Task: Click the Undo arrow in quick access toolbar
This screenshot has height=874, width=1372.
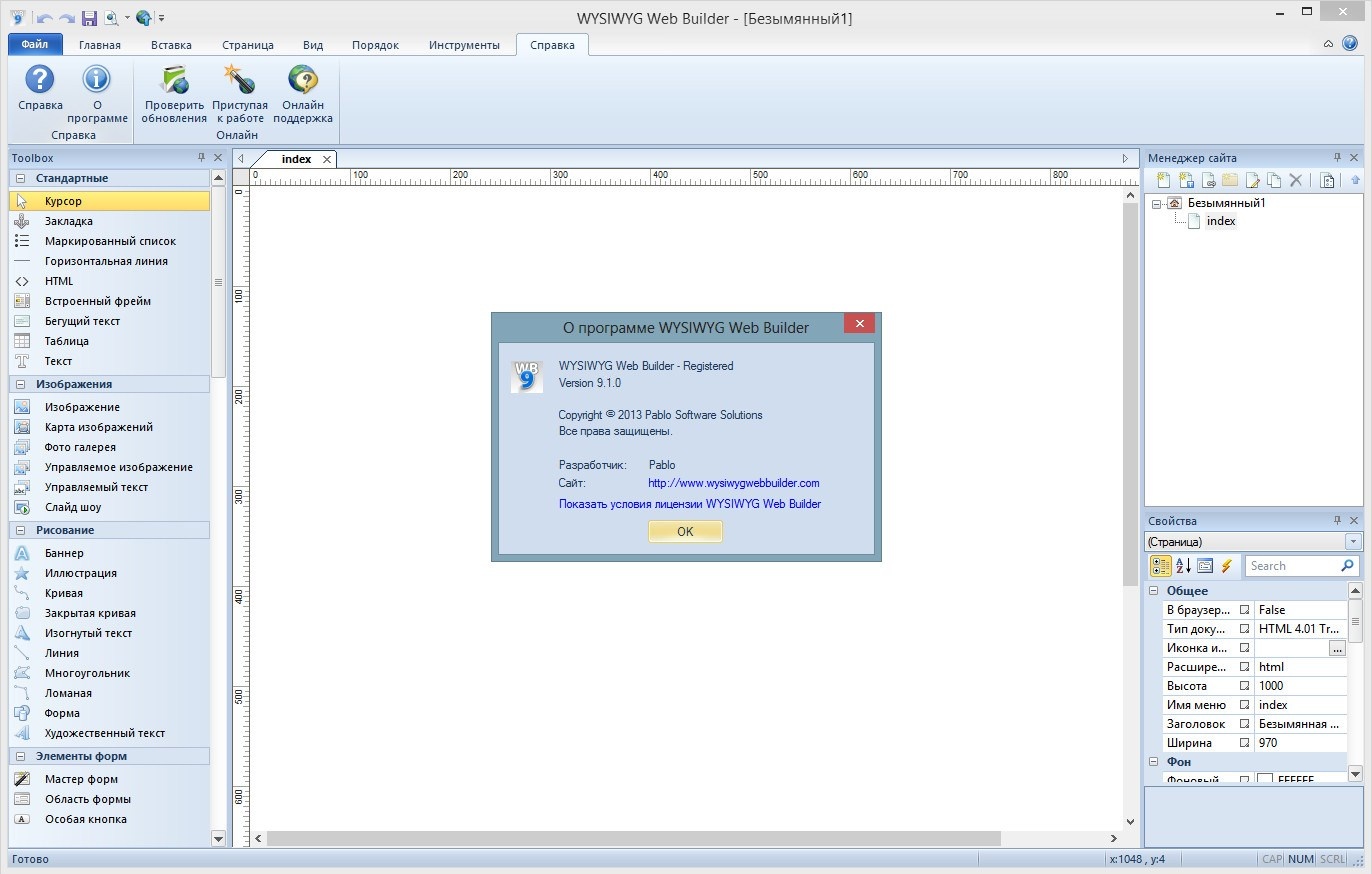Action: tap(45, 18)
